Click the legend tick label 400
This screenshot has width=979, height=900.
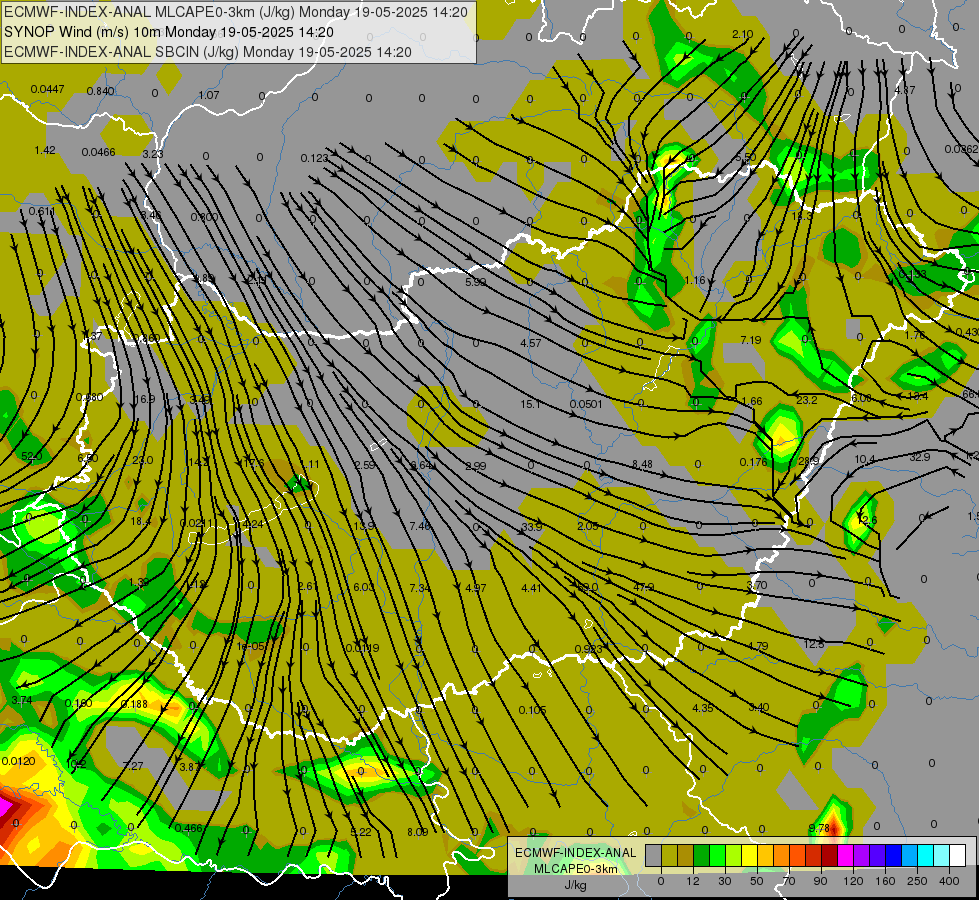point(949,881)
